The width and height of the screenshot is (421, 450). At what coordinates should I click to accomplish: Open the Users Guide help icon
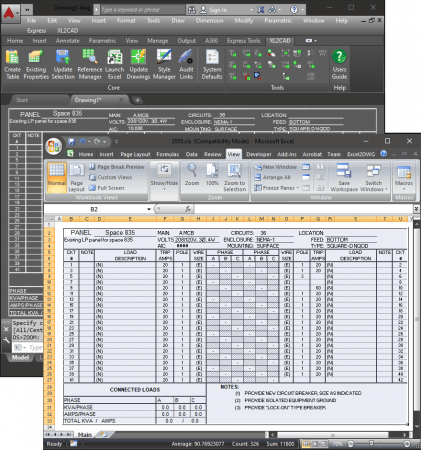click(x=339, y=64)
